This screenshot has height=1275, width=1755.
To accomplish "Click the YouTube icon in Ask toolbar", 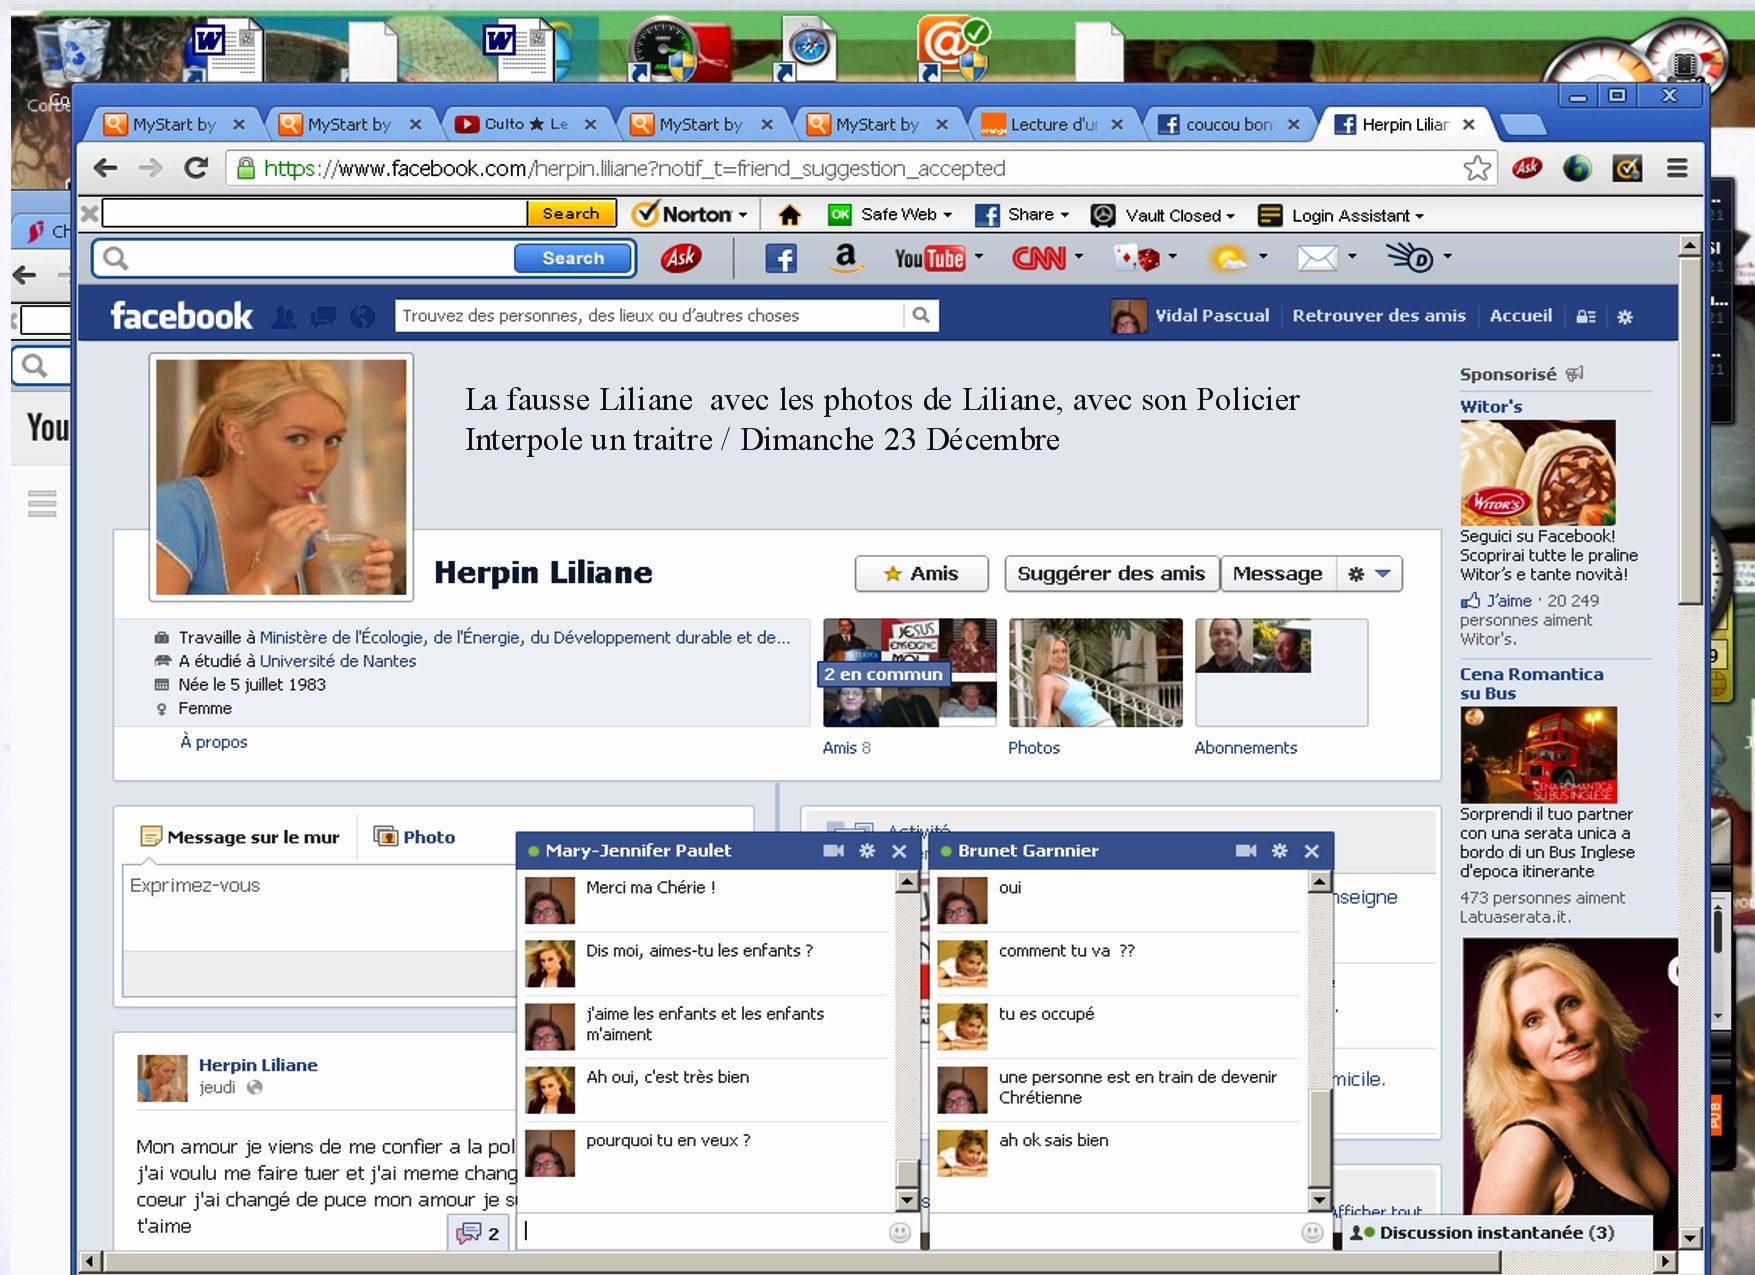I will point(929,258).
